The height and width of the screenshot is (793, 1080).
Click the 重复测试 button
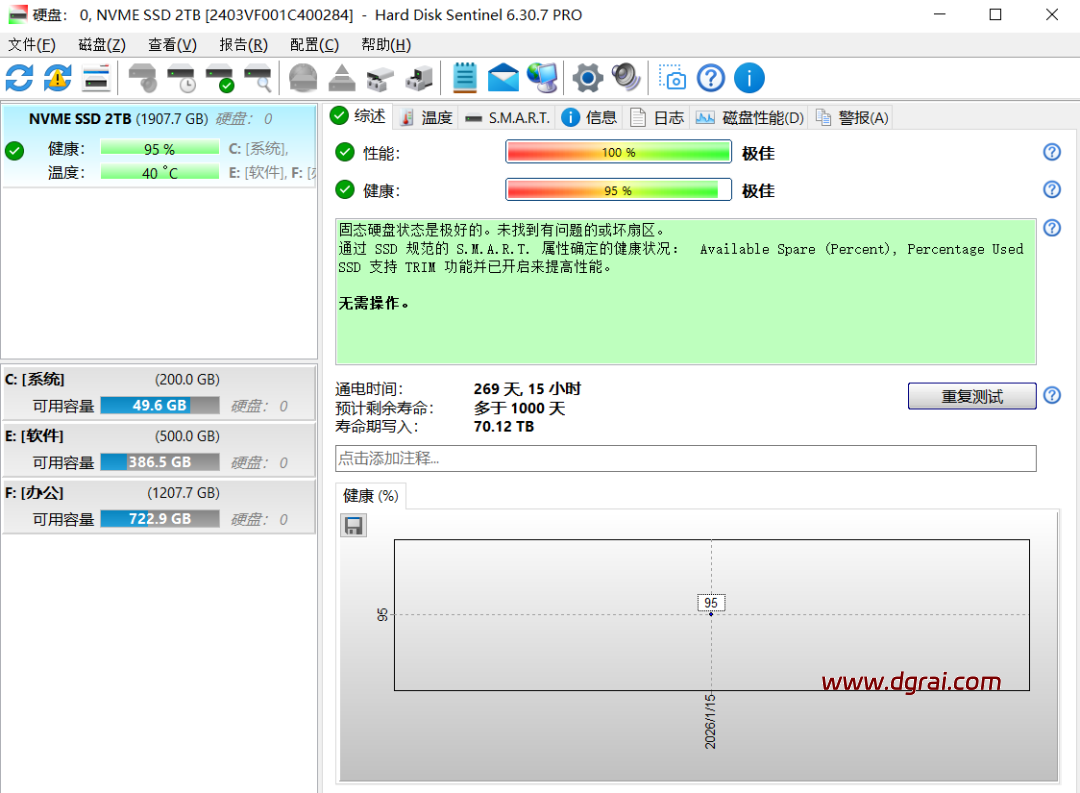pyautogui.click(x=971, y=396)
